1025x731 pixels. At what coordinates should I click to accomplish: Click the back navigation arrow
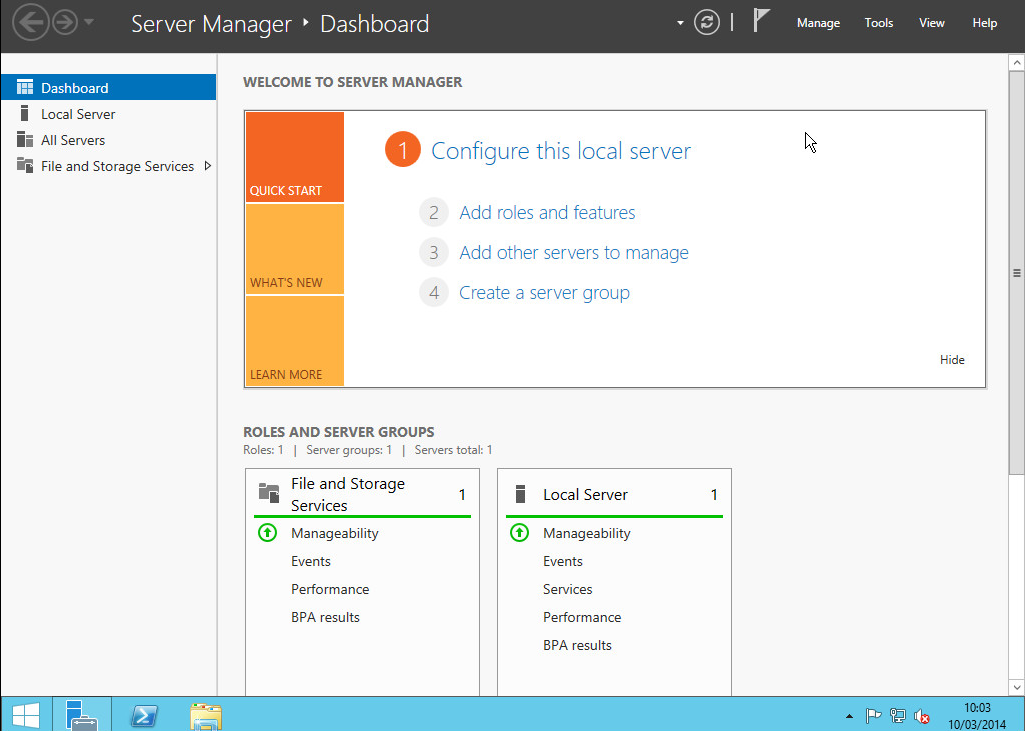tap(30, 22)
